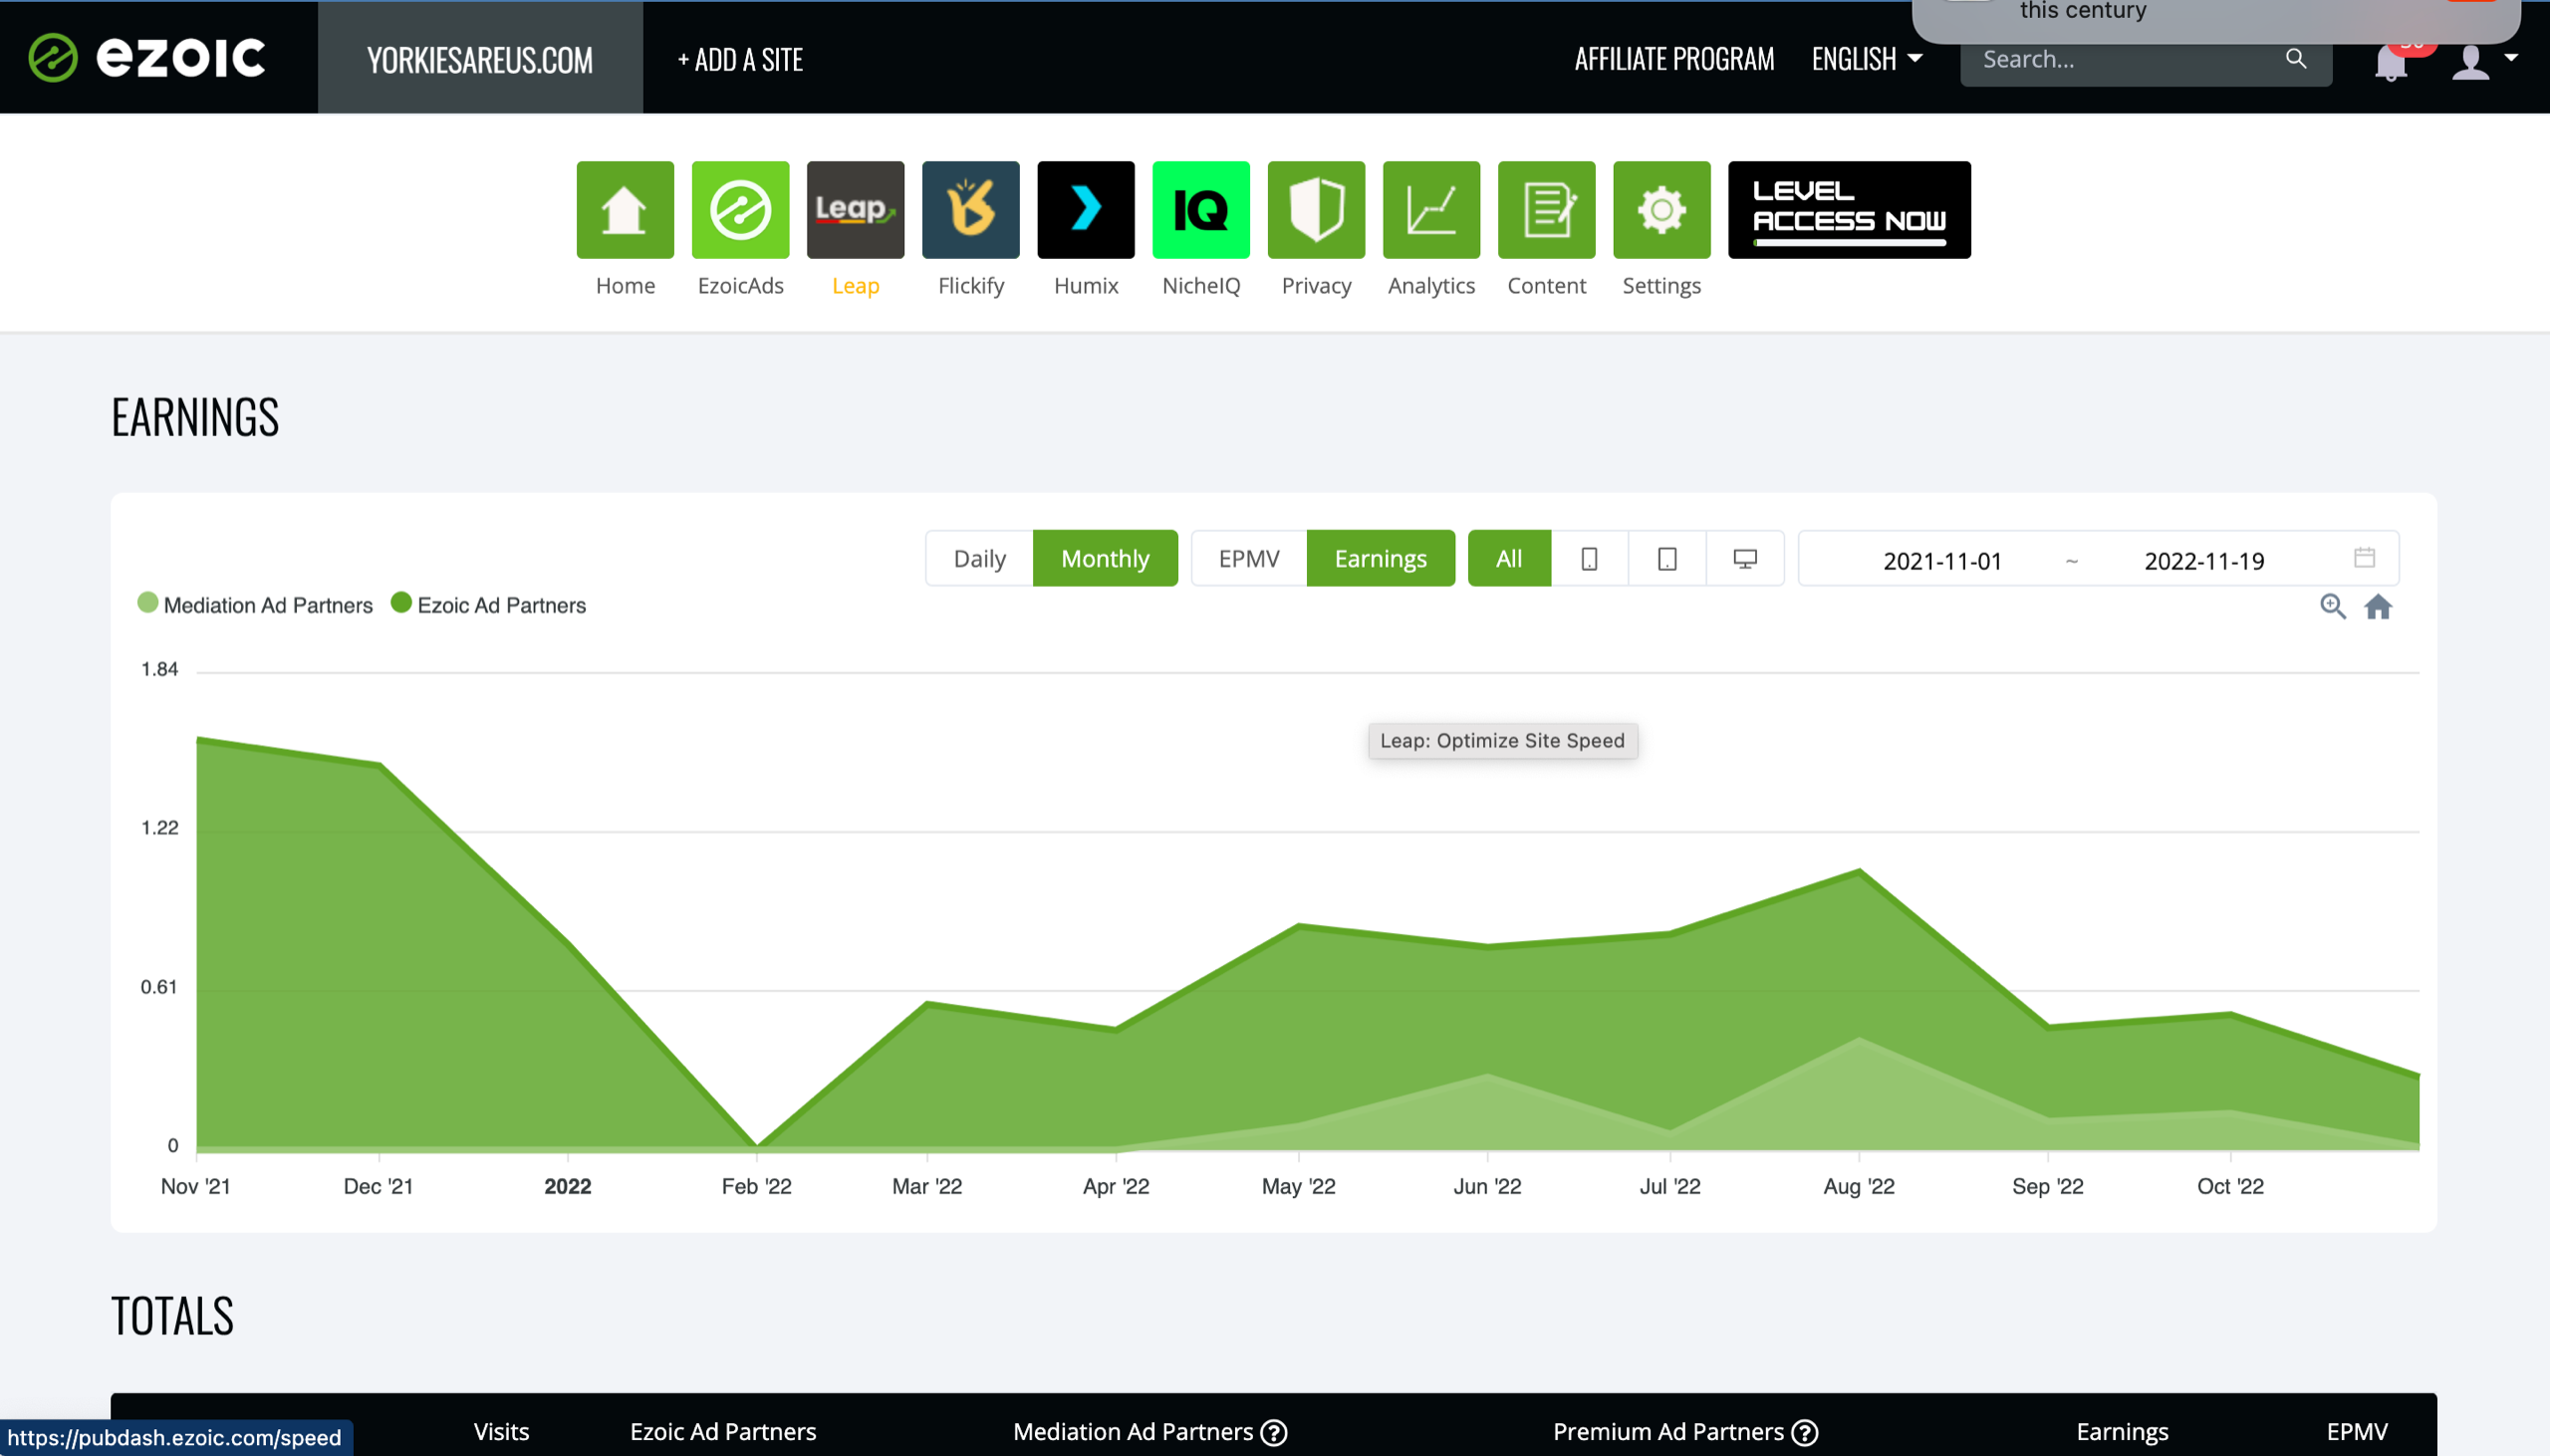Open the Leap site speed icon
The height and width of the screenshot is (1456, 2550).
[x=855, y=209]
